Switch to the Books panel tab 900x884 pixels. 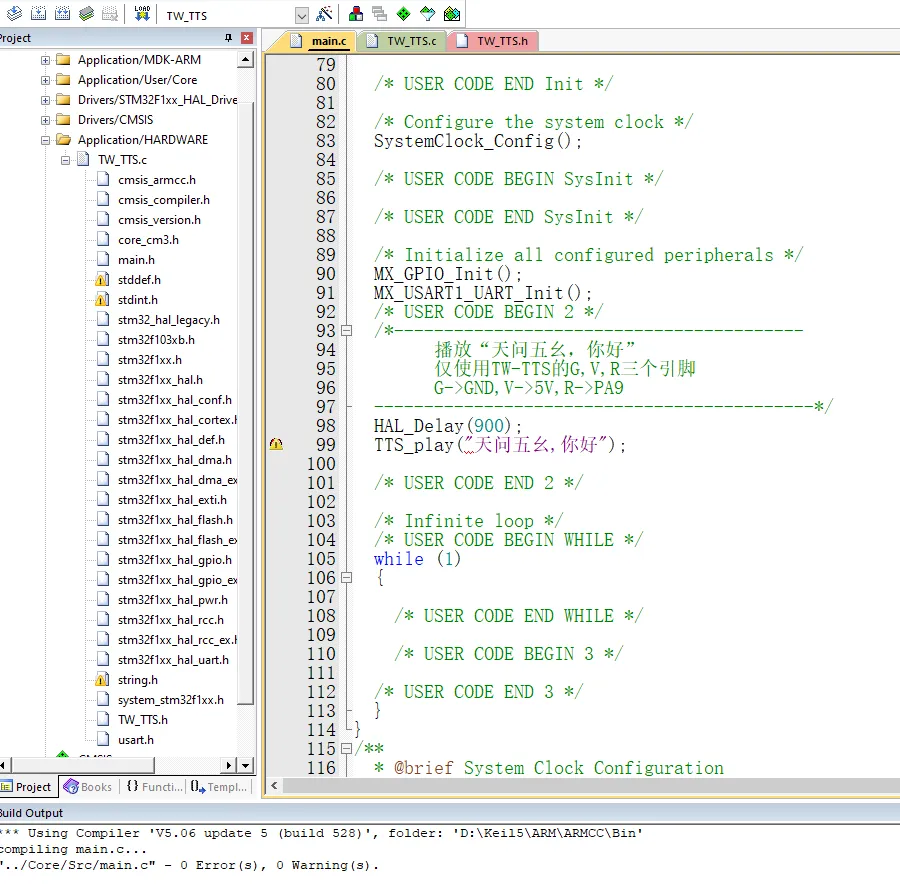[x=88, y=787]
